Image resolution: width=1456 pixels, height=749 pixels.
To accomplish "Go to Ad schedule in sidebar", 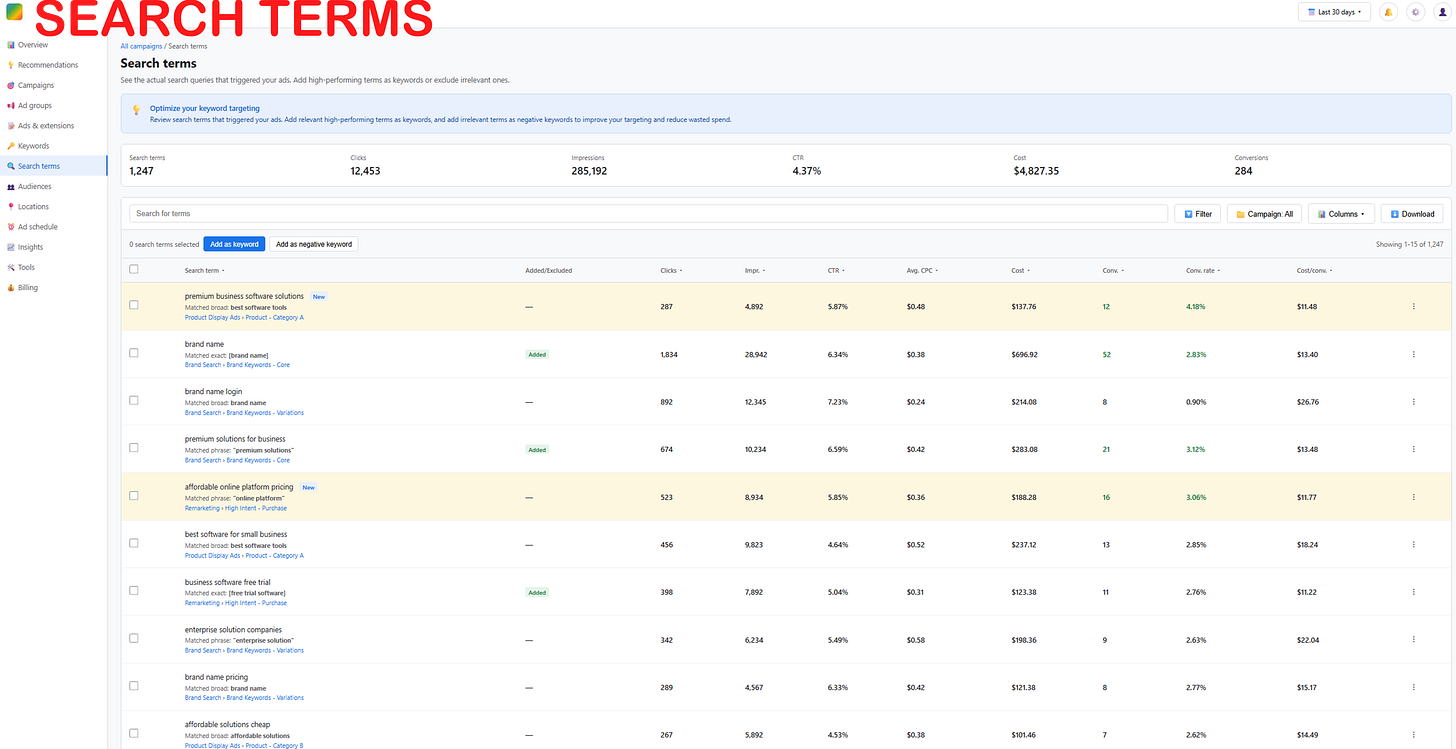I will 53,227.
